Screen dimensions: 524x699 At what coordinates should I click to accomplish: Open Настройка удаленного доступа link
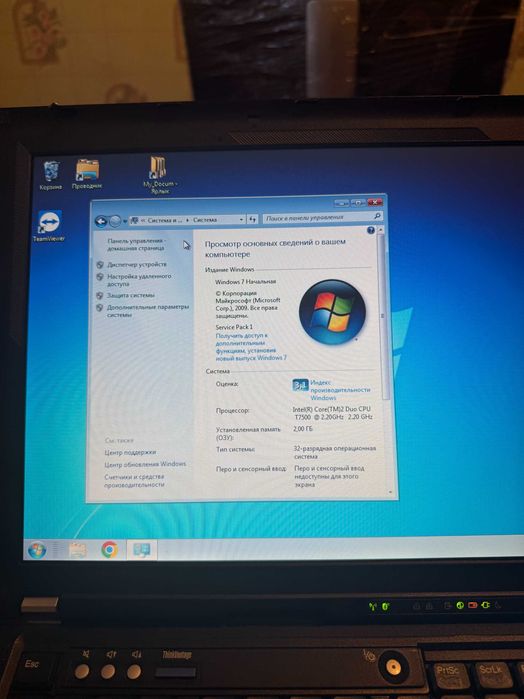(139, 280)
